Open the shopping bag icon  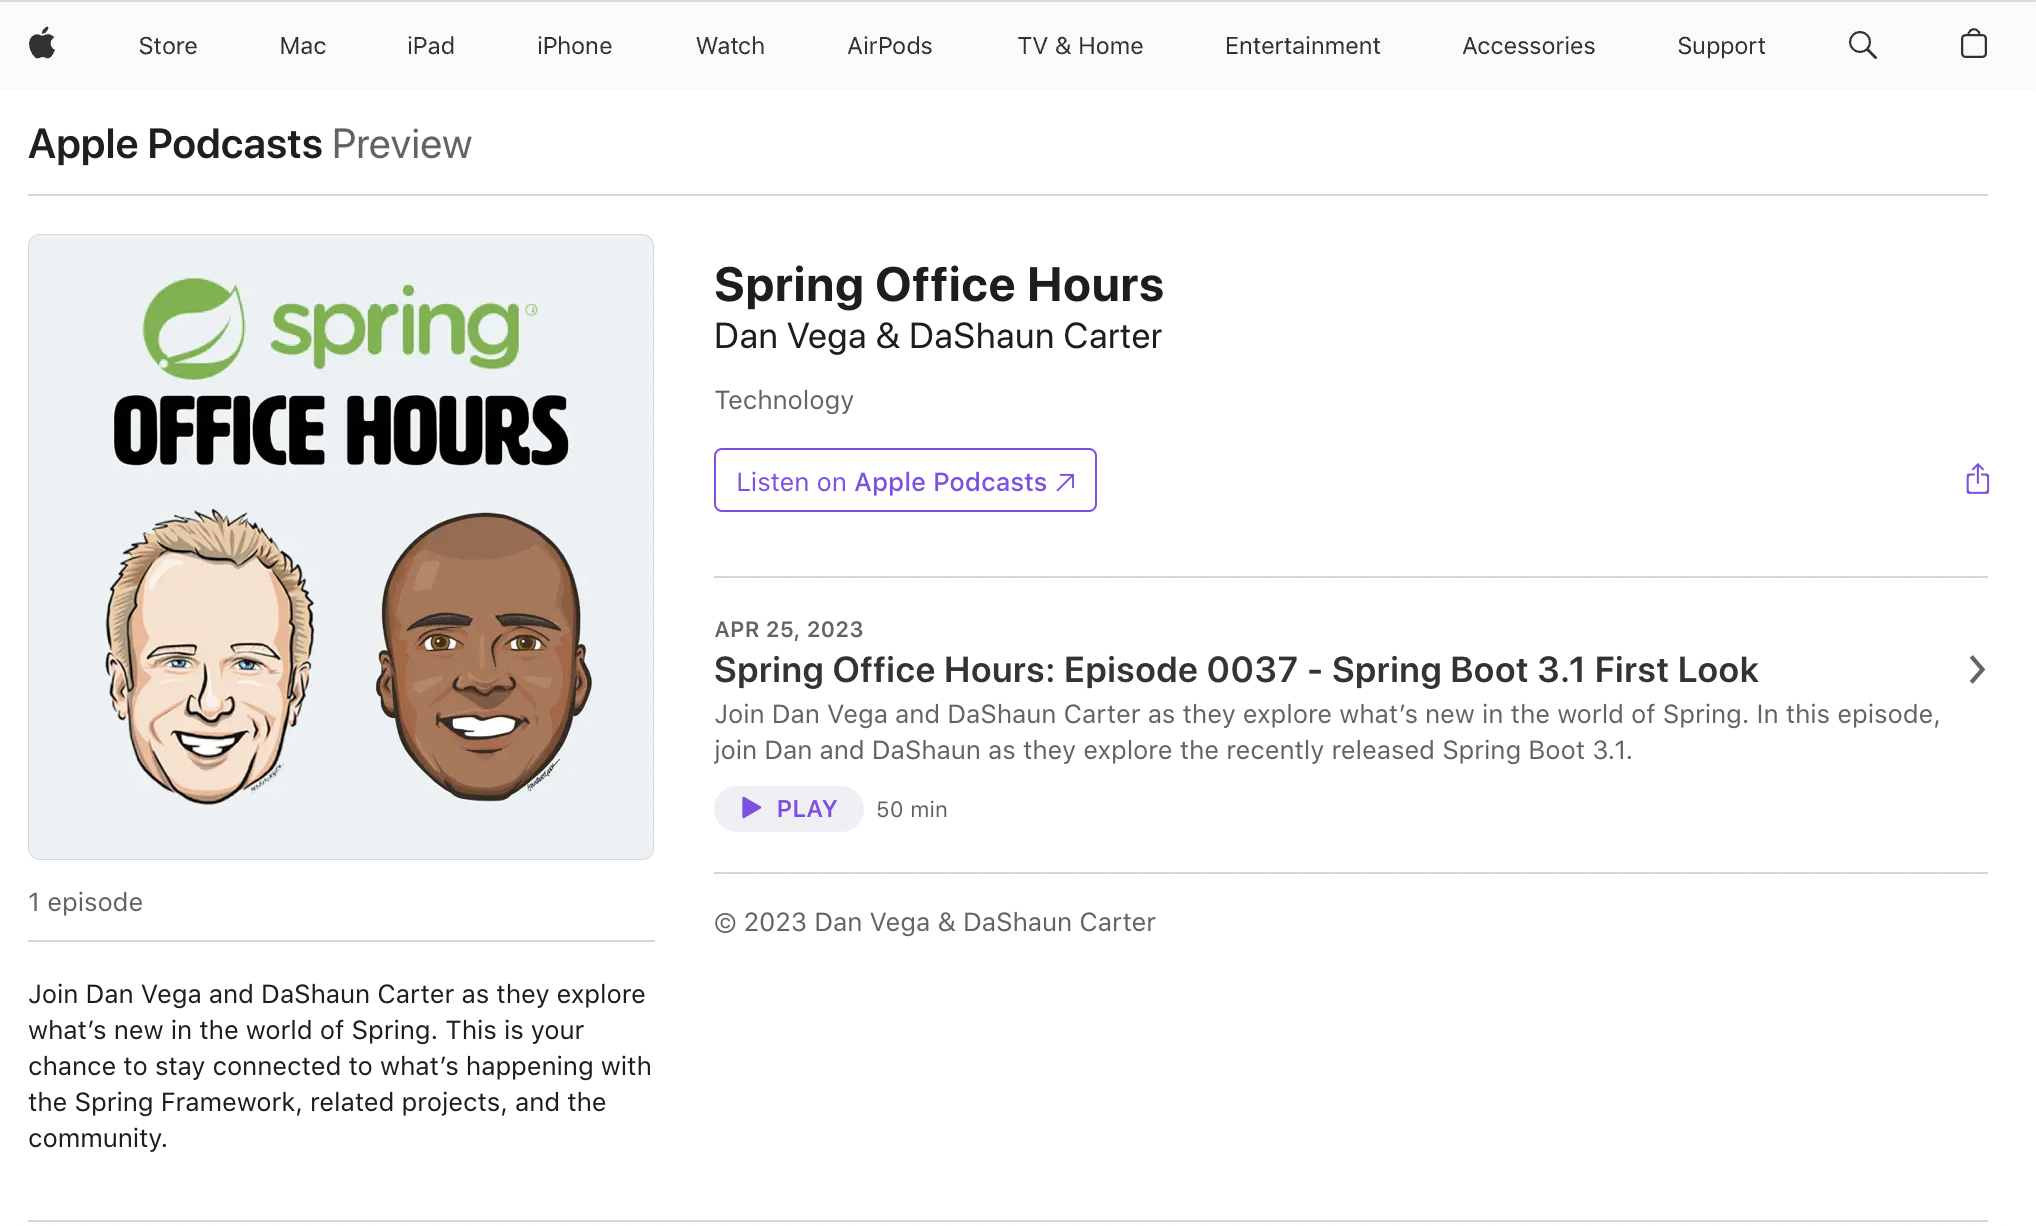coord(1973,44)
